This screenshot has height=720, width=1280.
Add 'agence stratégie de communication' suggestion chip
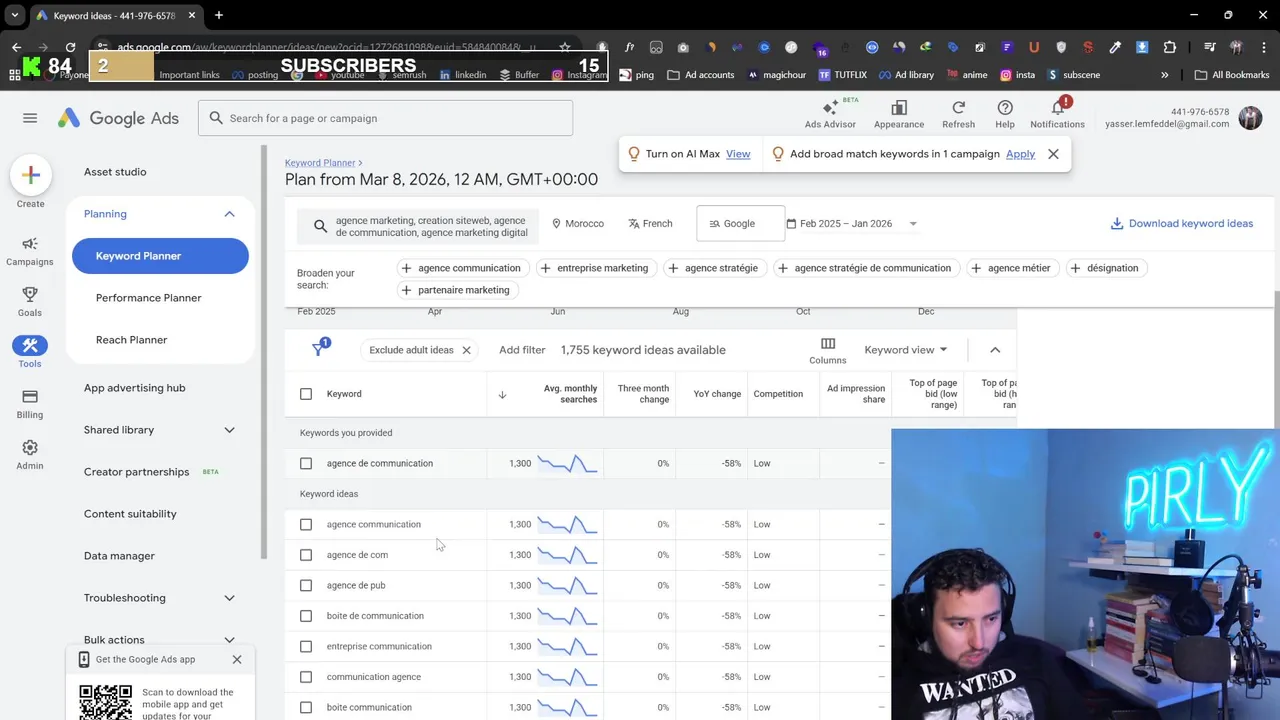(x=866, y=268)
